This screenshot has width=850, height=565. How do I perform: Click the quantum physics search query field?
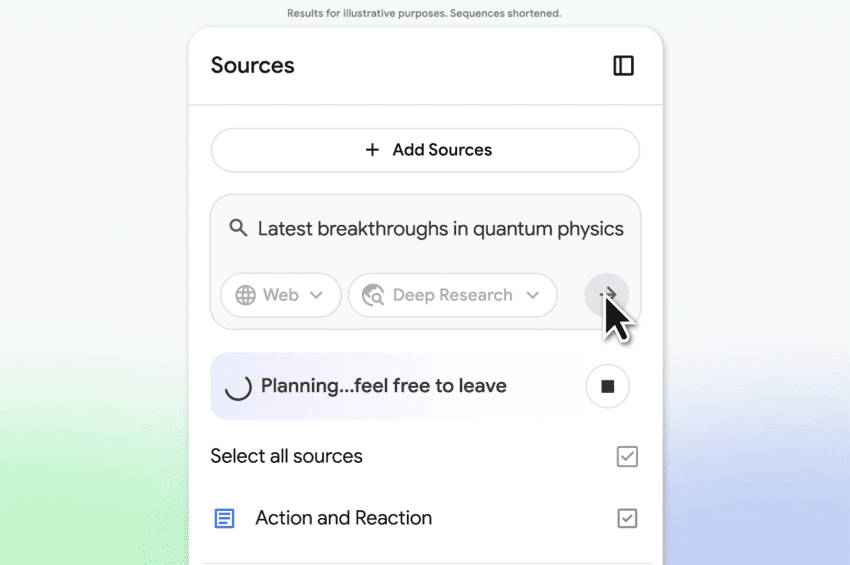point(440,229)
